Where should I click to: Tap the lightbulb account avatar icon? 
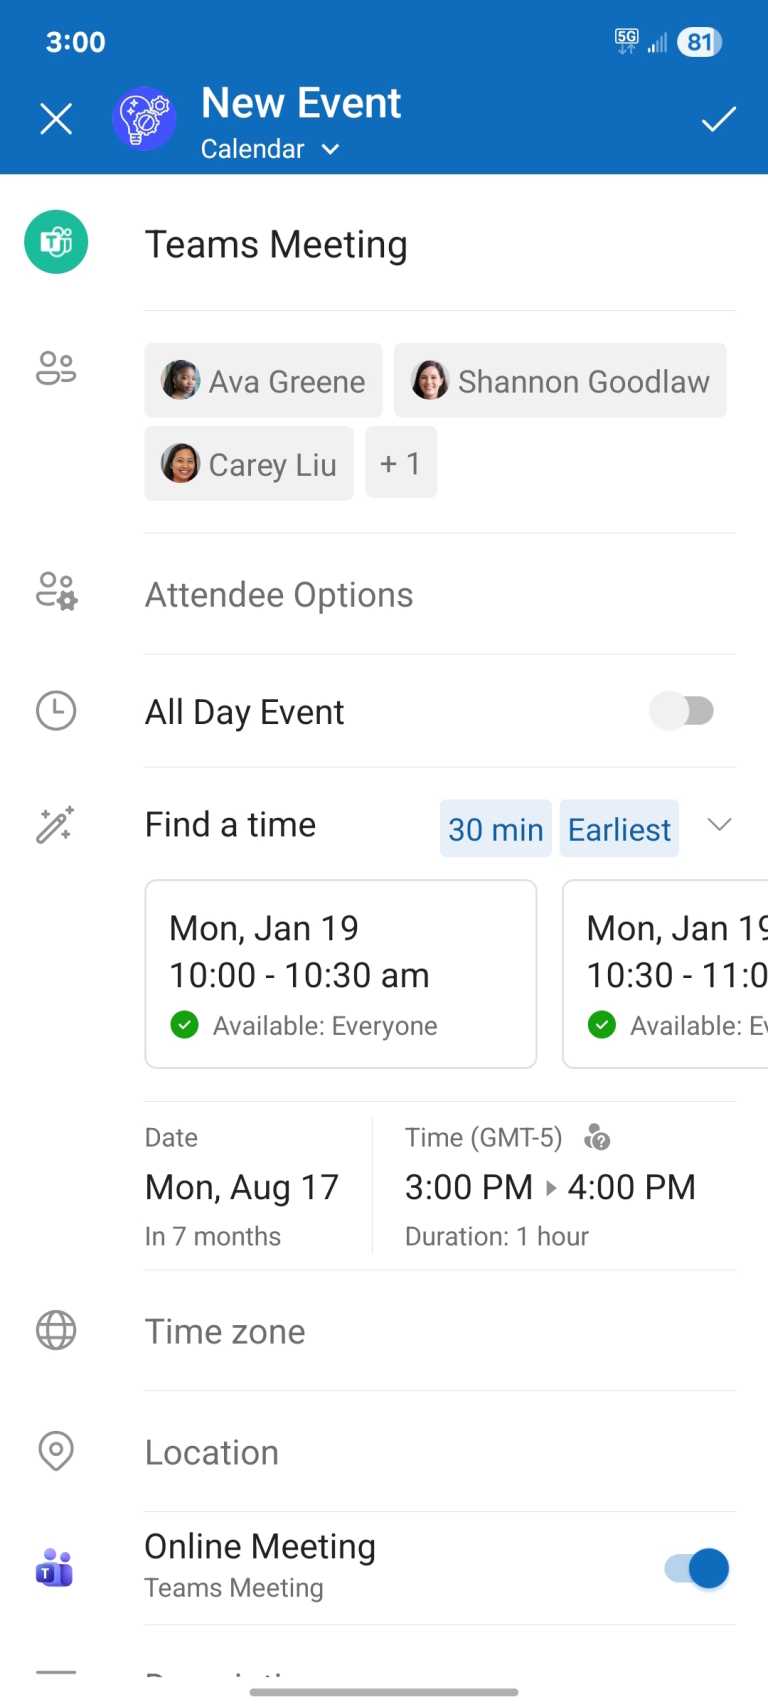click(144, 118)
